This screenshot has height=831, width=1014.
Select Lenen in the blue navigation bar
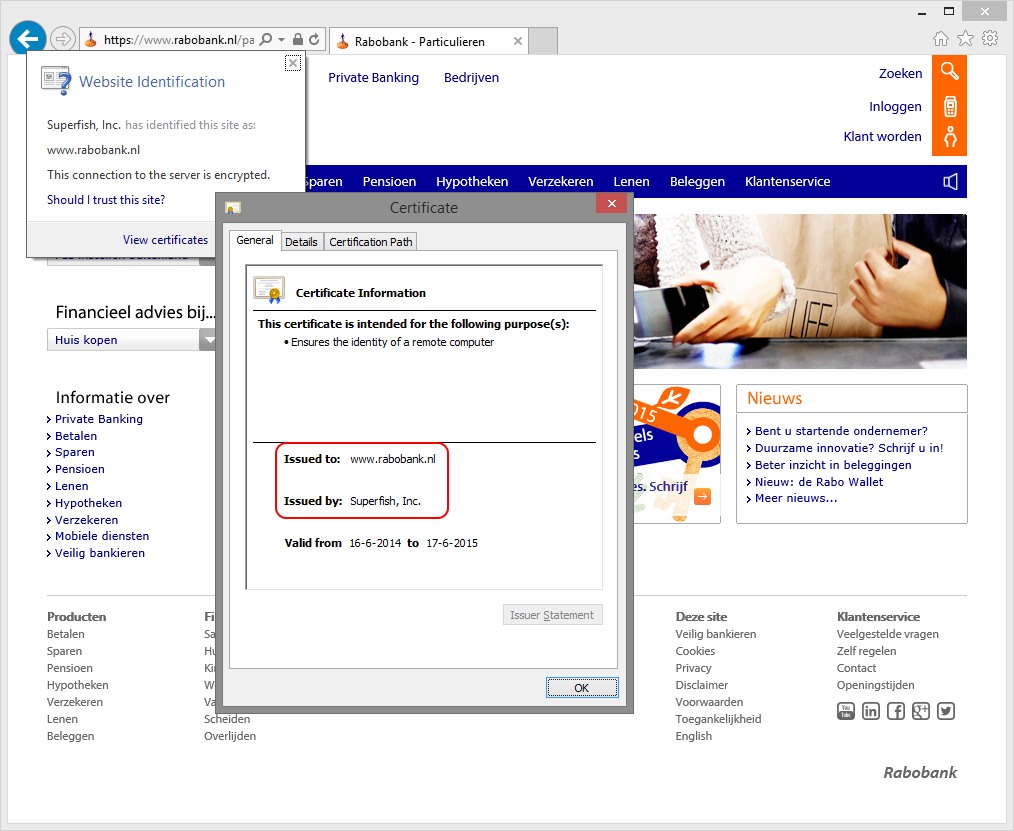631,182
